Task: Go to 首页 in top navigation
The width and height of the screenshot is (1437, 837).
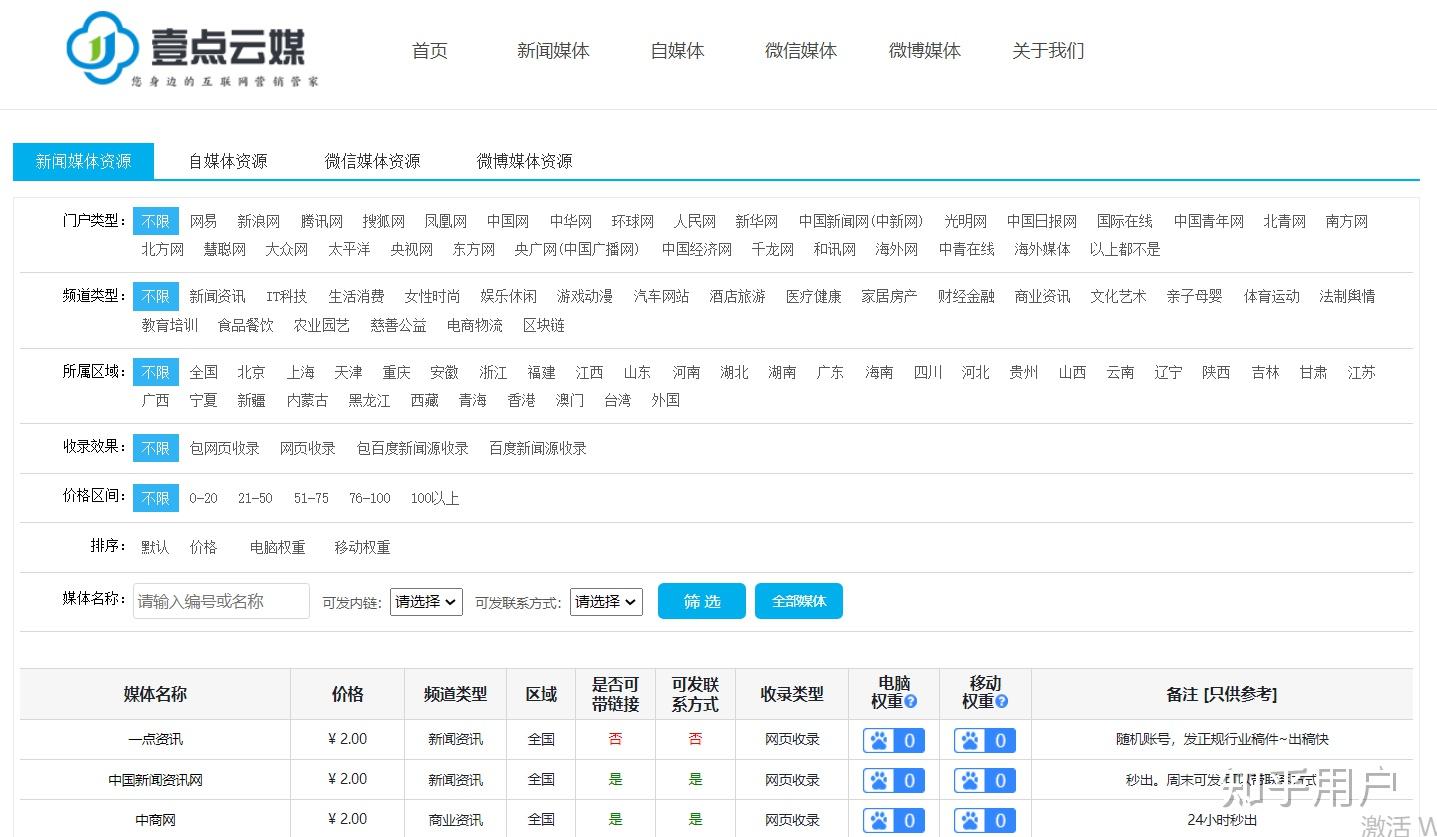Action: [430, 51]
